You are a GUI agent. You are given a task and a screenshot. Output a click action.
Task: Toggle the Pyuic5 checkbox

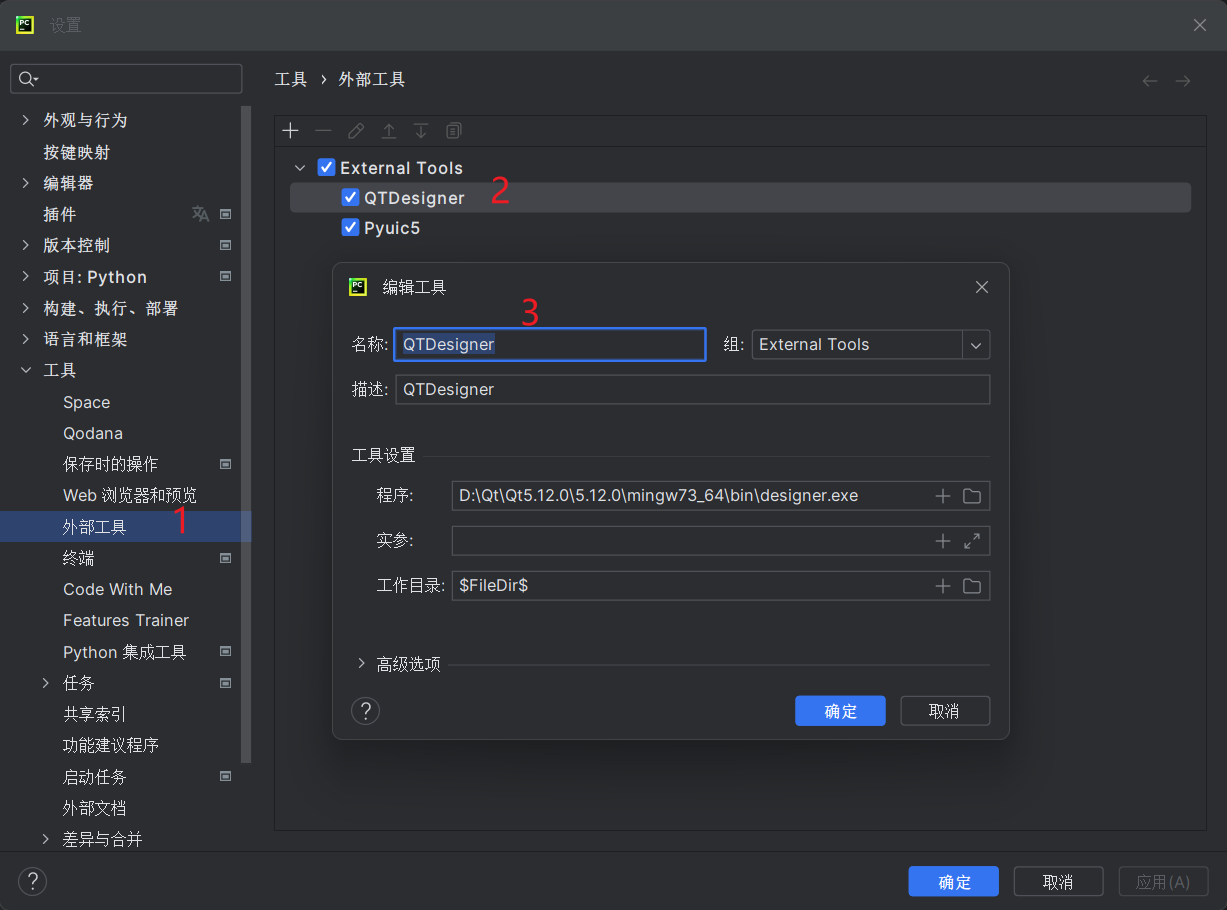(x=350, y=227)
